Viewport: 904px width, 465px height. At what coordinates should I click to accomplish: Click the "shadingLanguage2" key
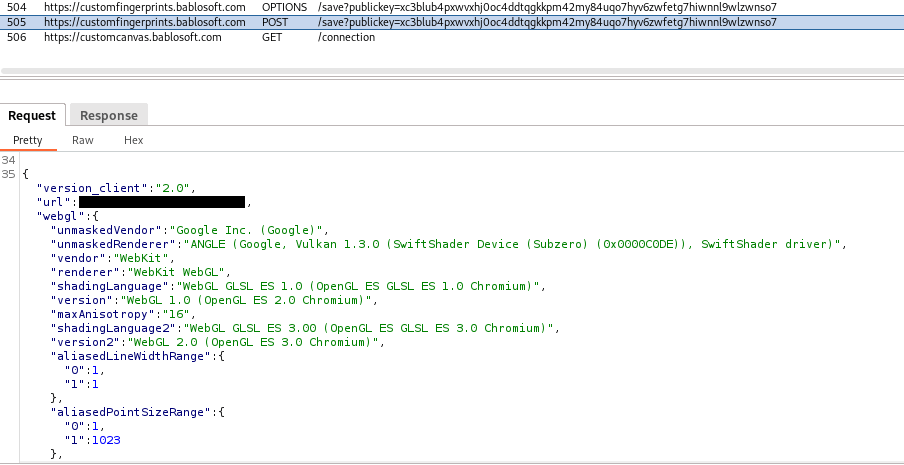[109, 328]
